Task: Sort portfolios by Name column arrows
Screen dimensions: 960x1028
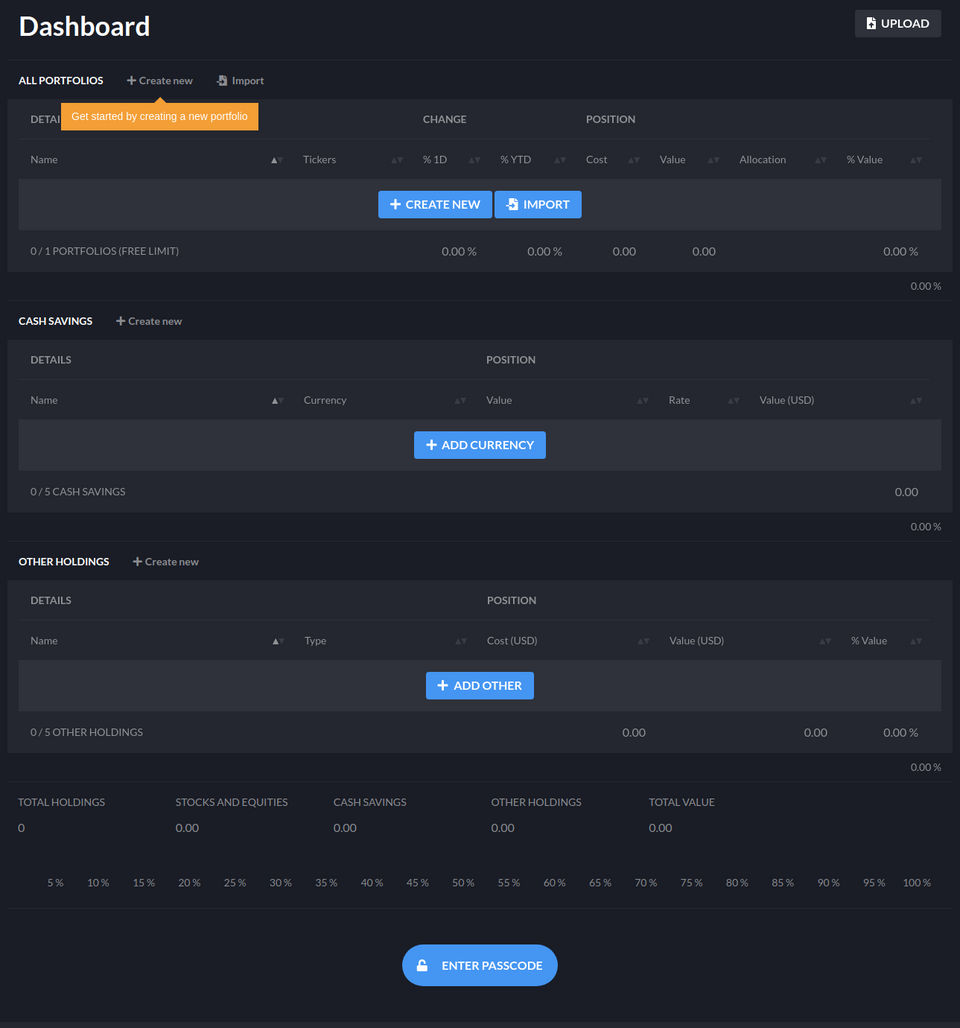Action: (277, 160)
